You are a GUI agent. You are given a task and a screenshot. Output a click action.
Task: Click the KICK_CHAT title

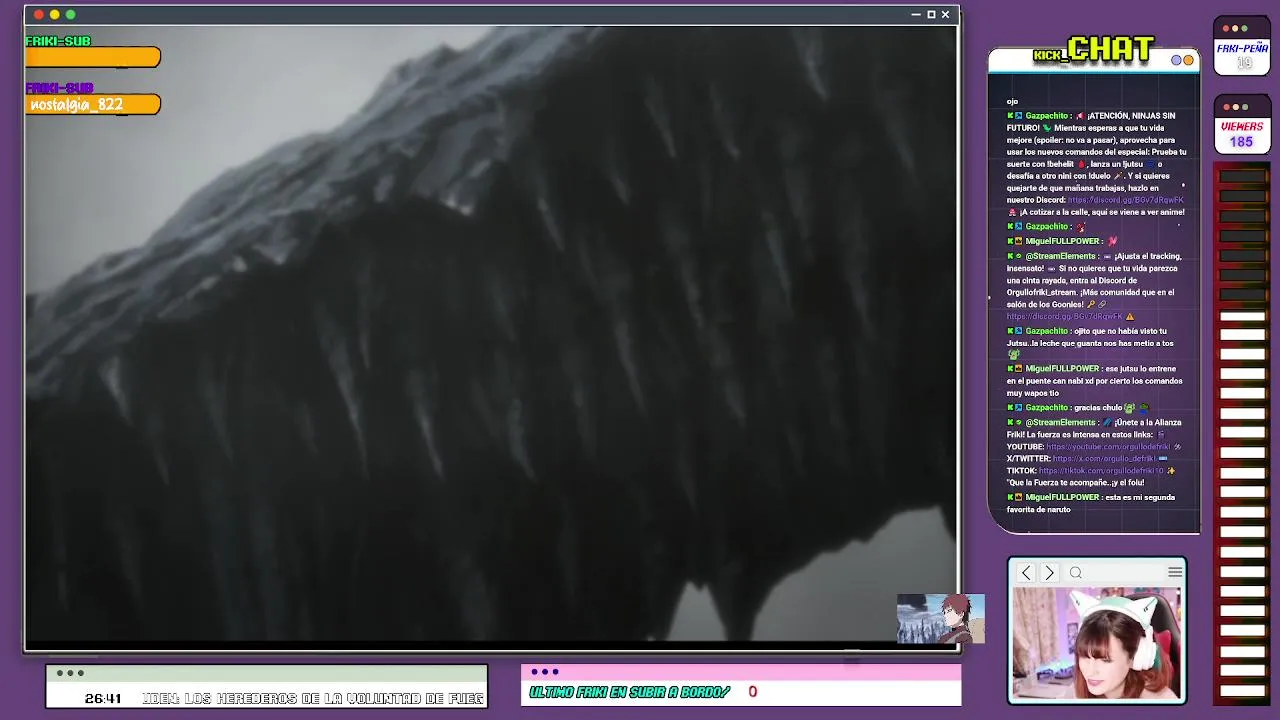point(1094,50)
